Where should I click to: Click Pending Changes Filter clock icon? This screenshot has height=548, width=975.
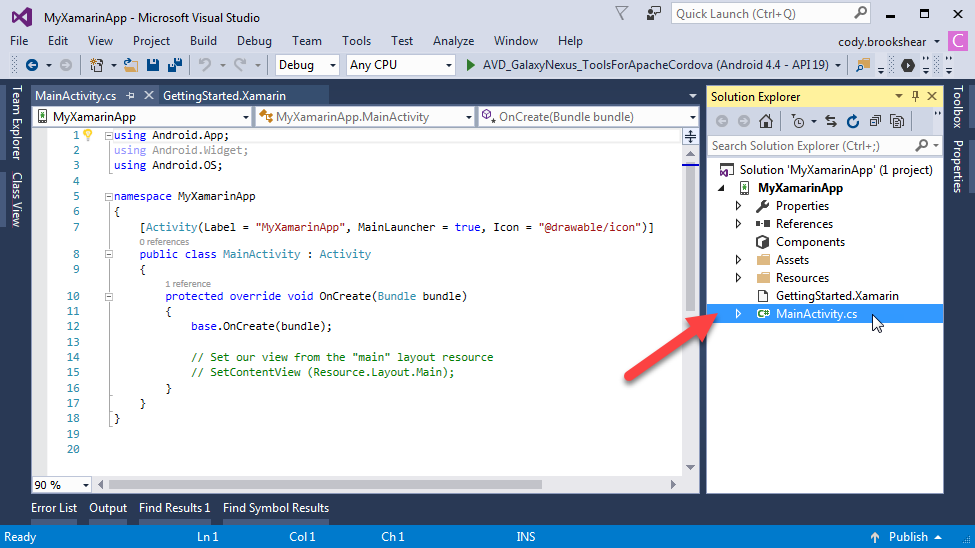798,121
